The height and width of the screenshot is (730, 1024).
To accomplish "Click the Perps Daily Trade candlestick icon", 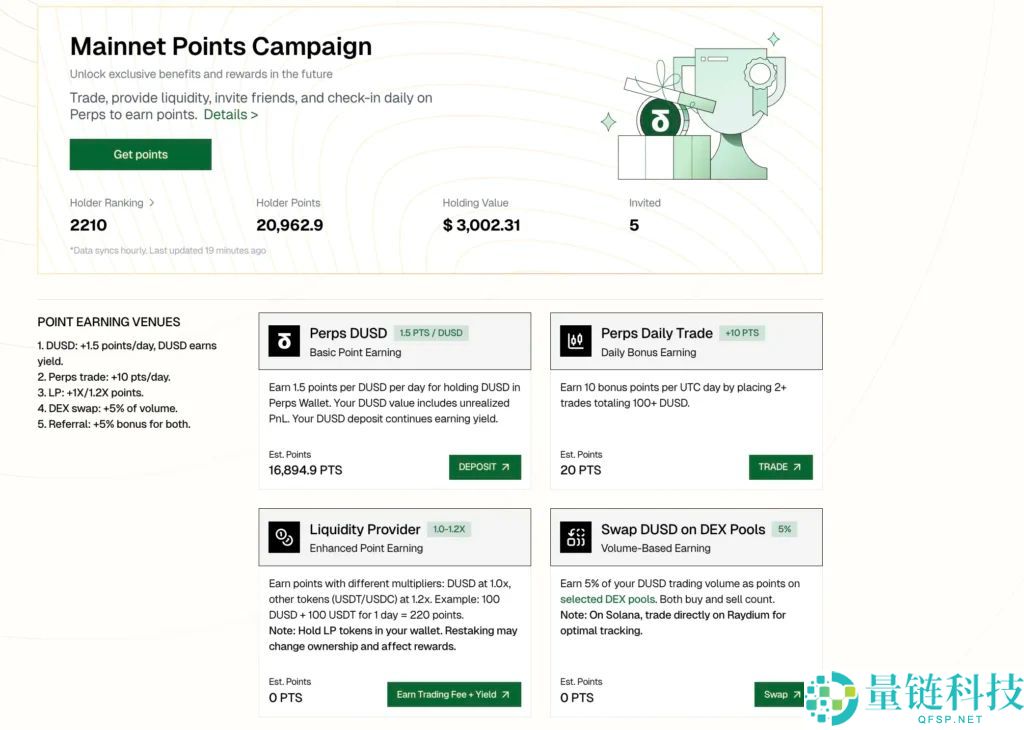I will 575,341.
